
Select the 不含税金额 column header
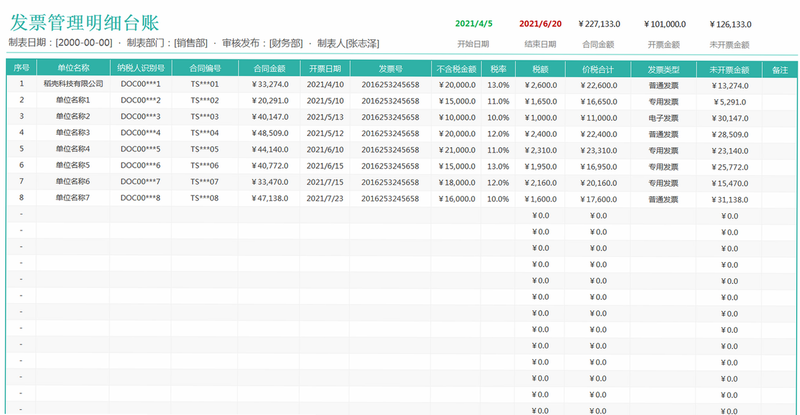click(457, 69)
